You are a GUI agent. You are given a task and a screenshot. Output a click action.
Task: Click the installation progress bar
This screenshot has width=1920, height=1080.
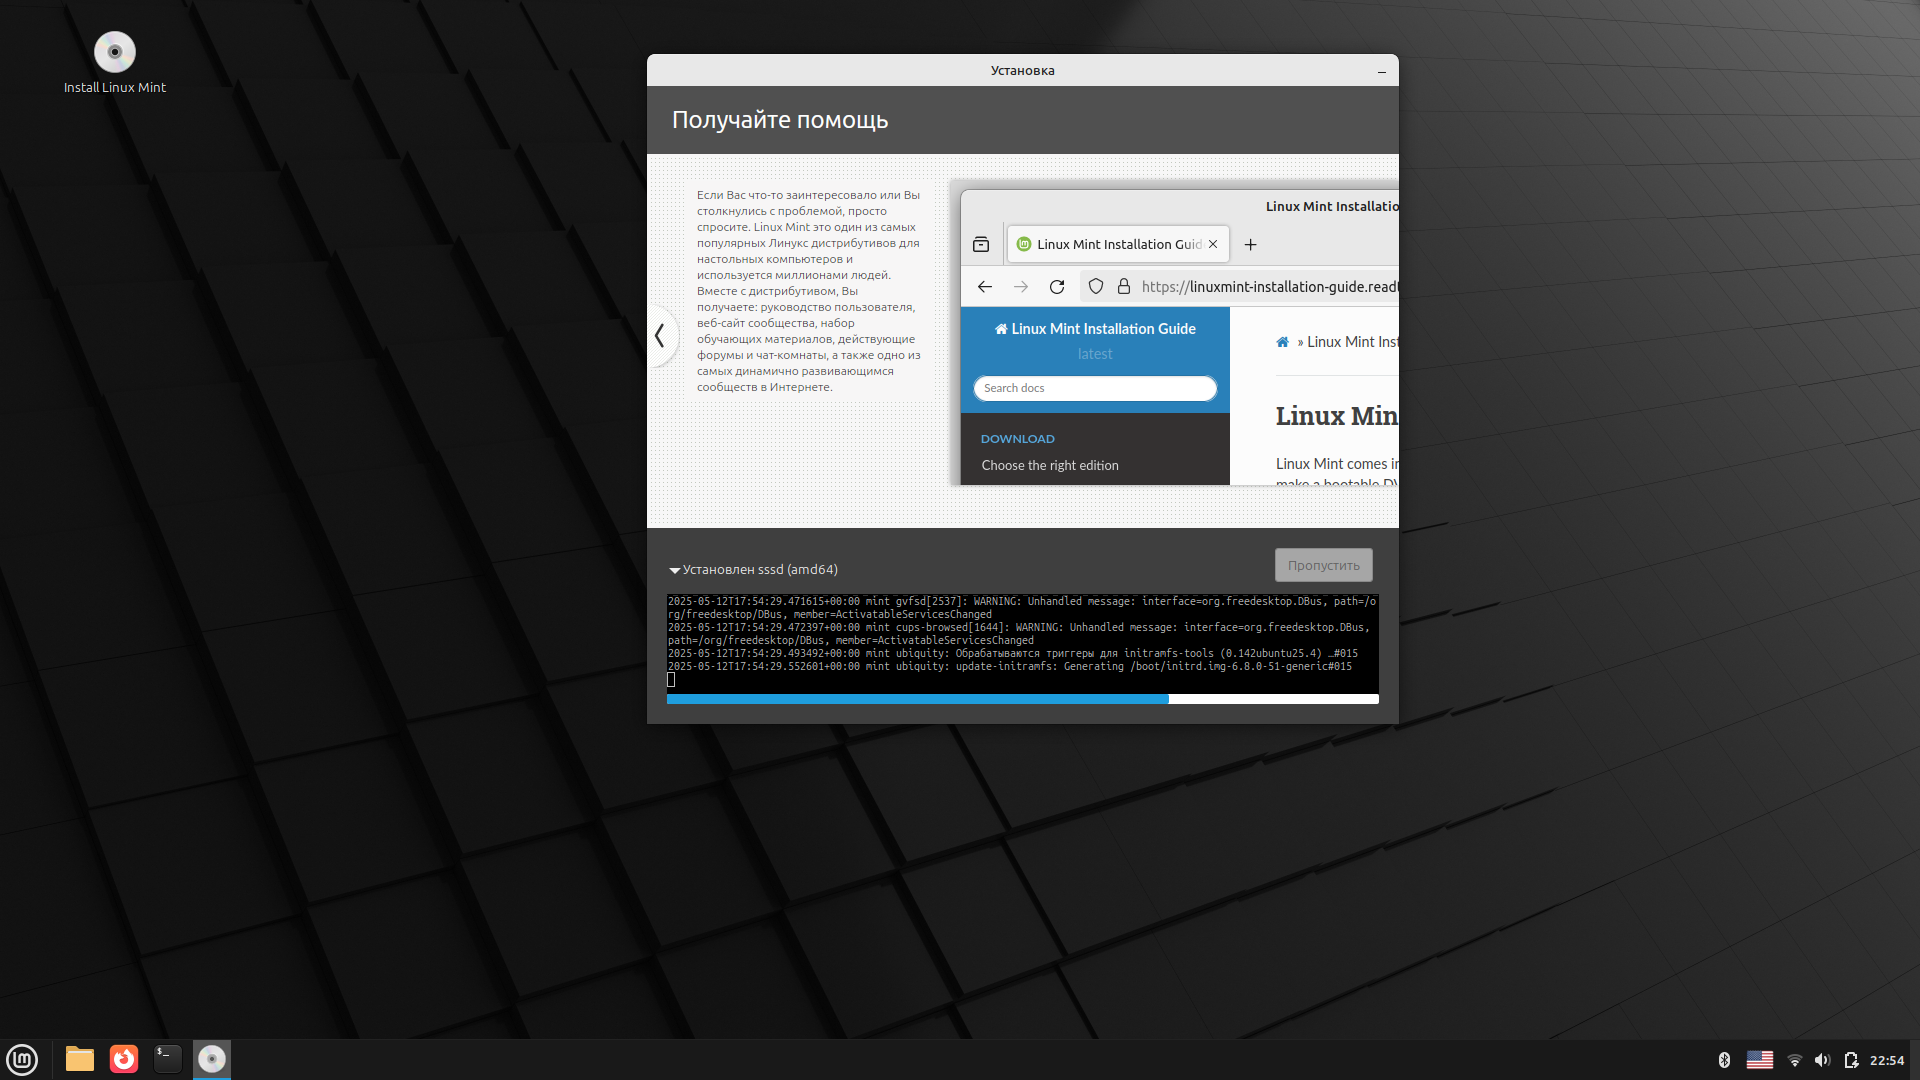1022,699
